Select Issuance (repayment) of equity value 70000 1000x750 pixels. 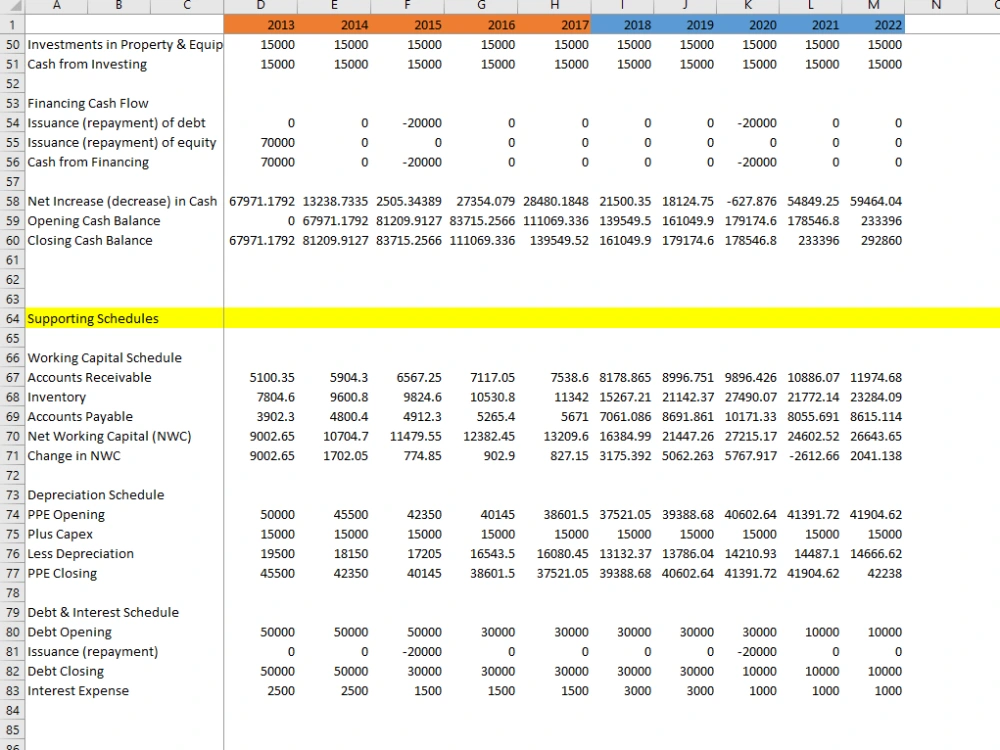277,142
